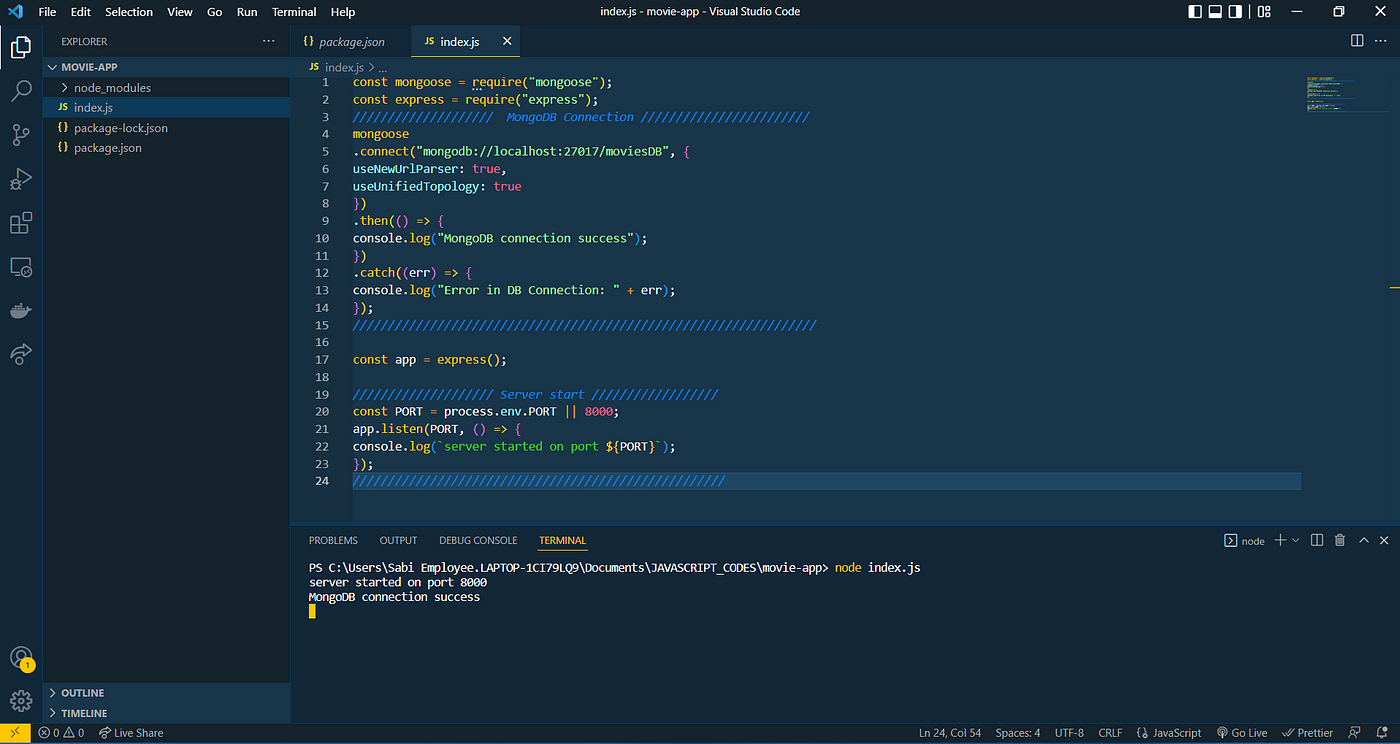Open the Explorer view in activity bar

(x=21, y=46)
